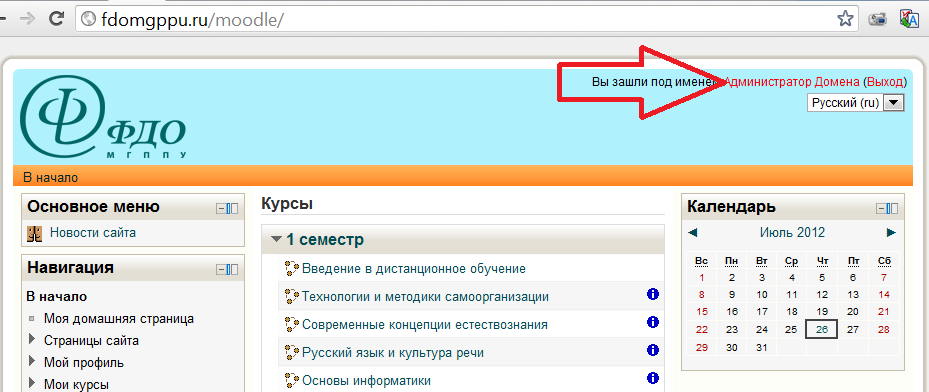Screen dimensions: 929x392
Task: Click the browser forward arrow
Action: tap(28, 18)
